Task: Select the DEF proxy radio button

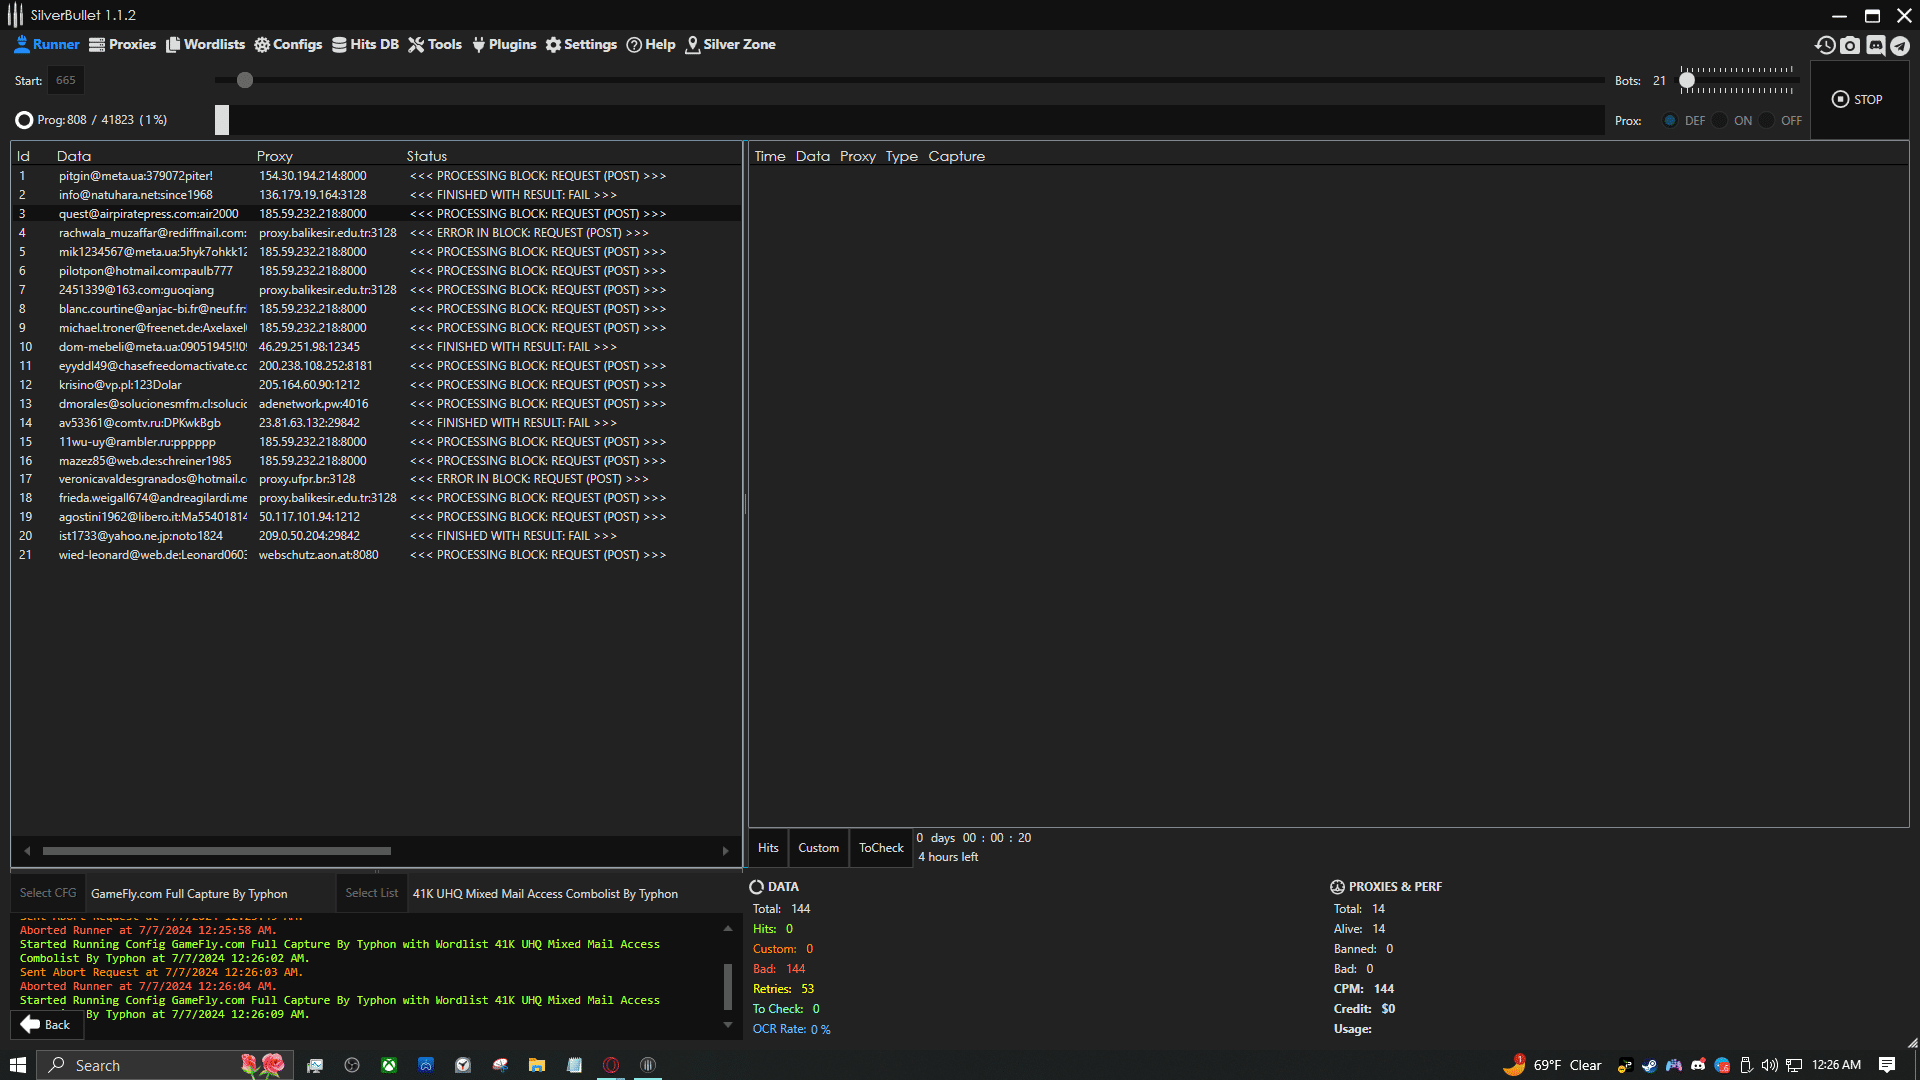Action: coord(1670,120)
